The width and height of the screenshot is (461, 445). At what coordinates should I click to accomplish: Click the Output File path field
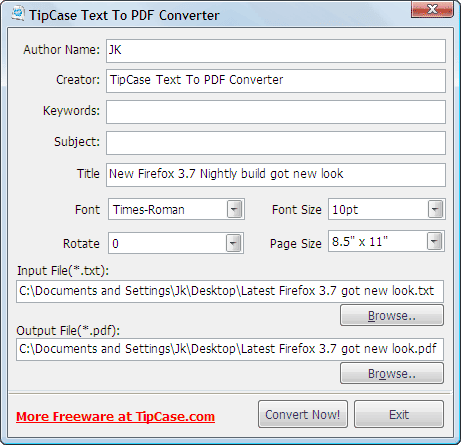click(230, 349)
